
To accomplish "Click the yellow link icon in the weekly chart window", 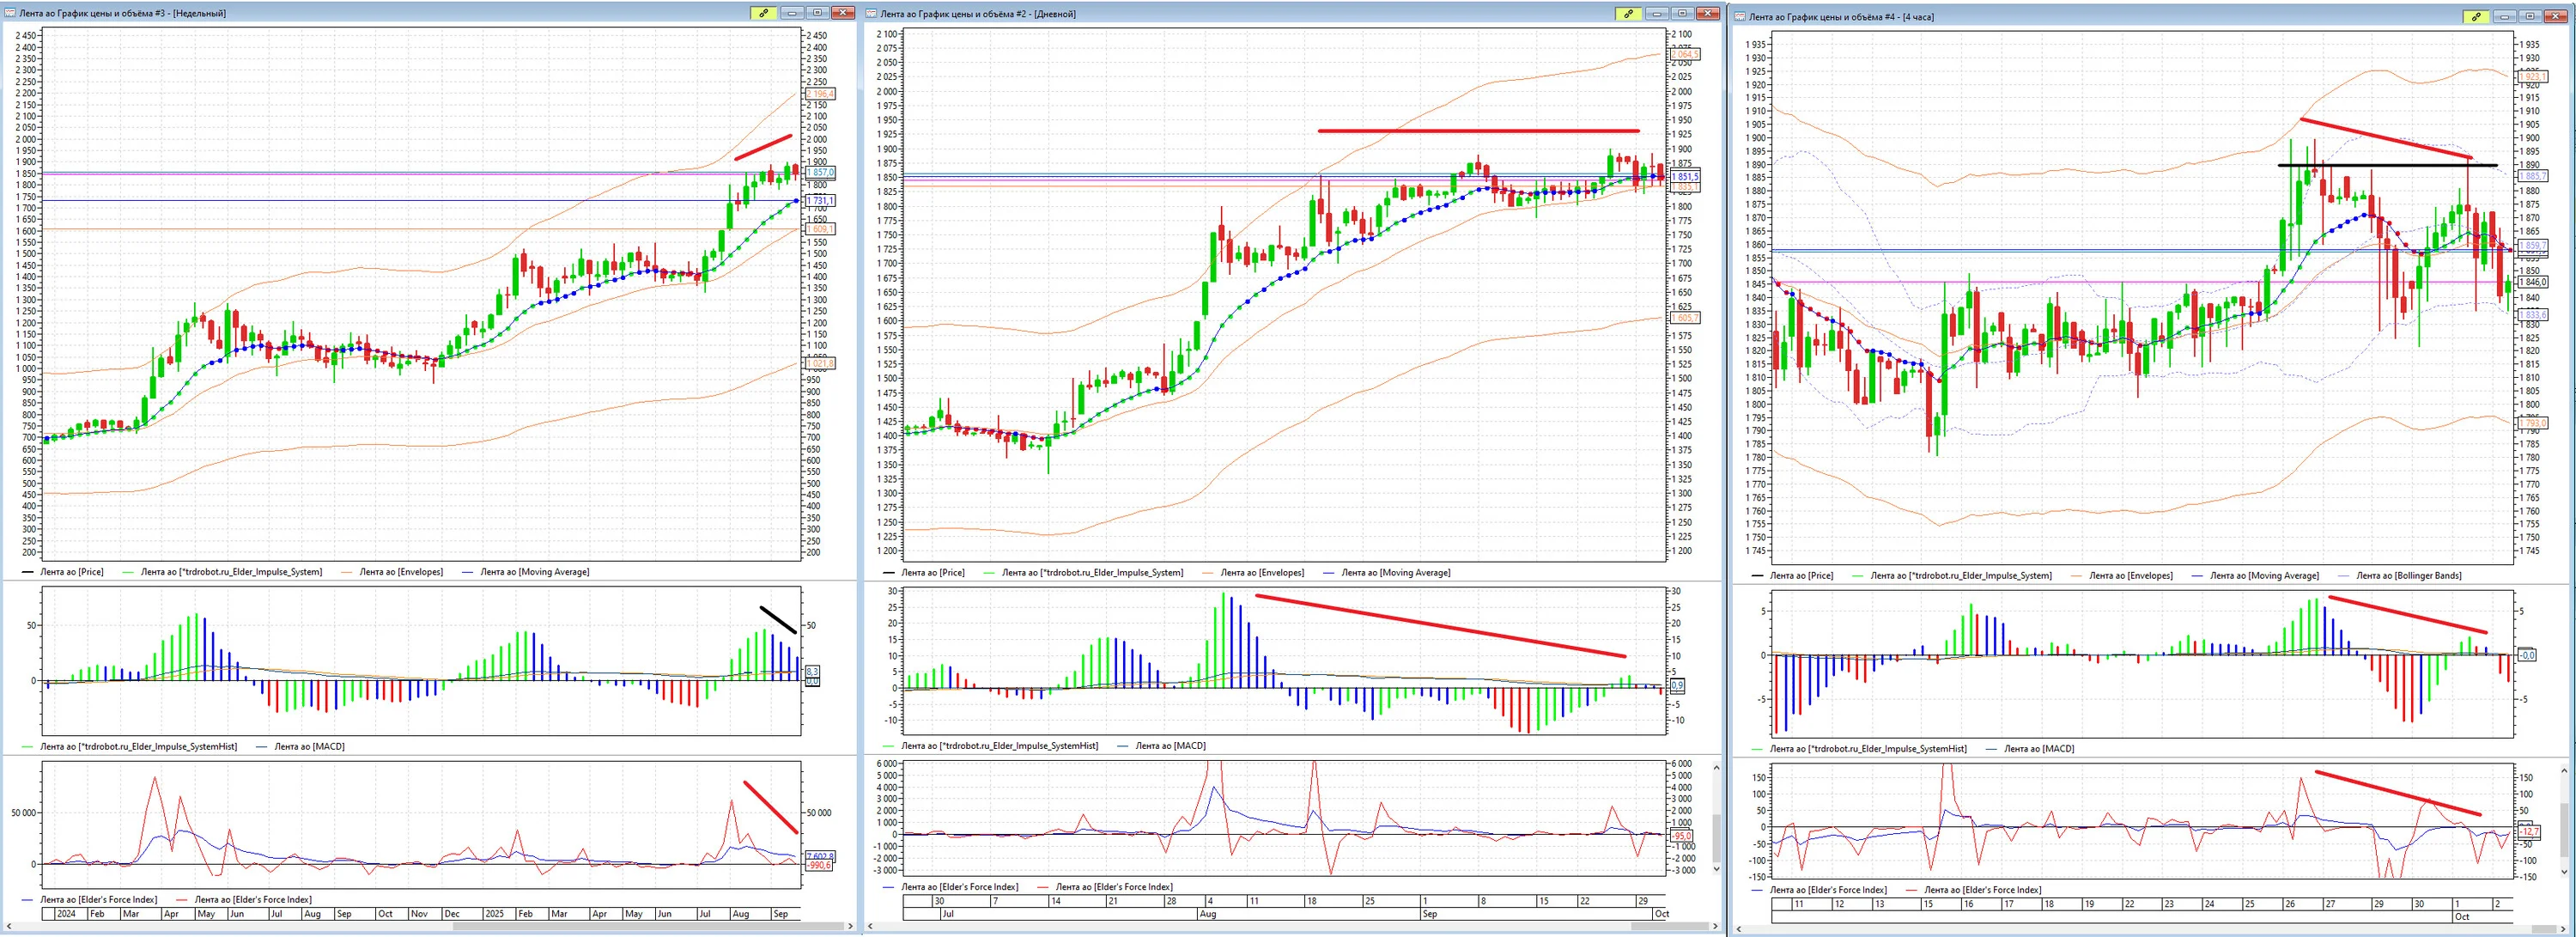I will (x=763, y=13).
